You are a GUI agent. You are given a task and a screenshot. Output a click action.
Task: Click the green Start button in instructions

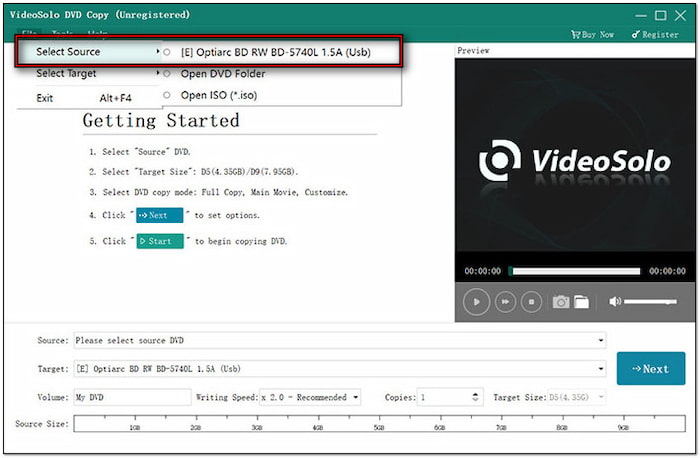[160, 241]
